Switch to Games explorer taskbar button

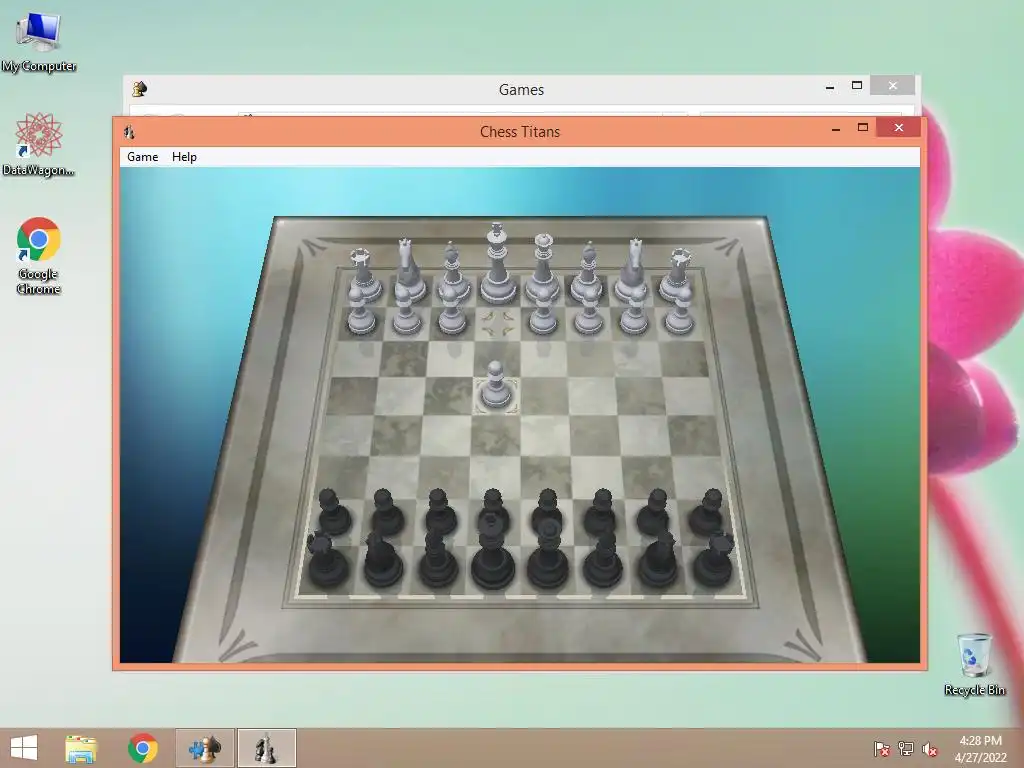[205, 748]
